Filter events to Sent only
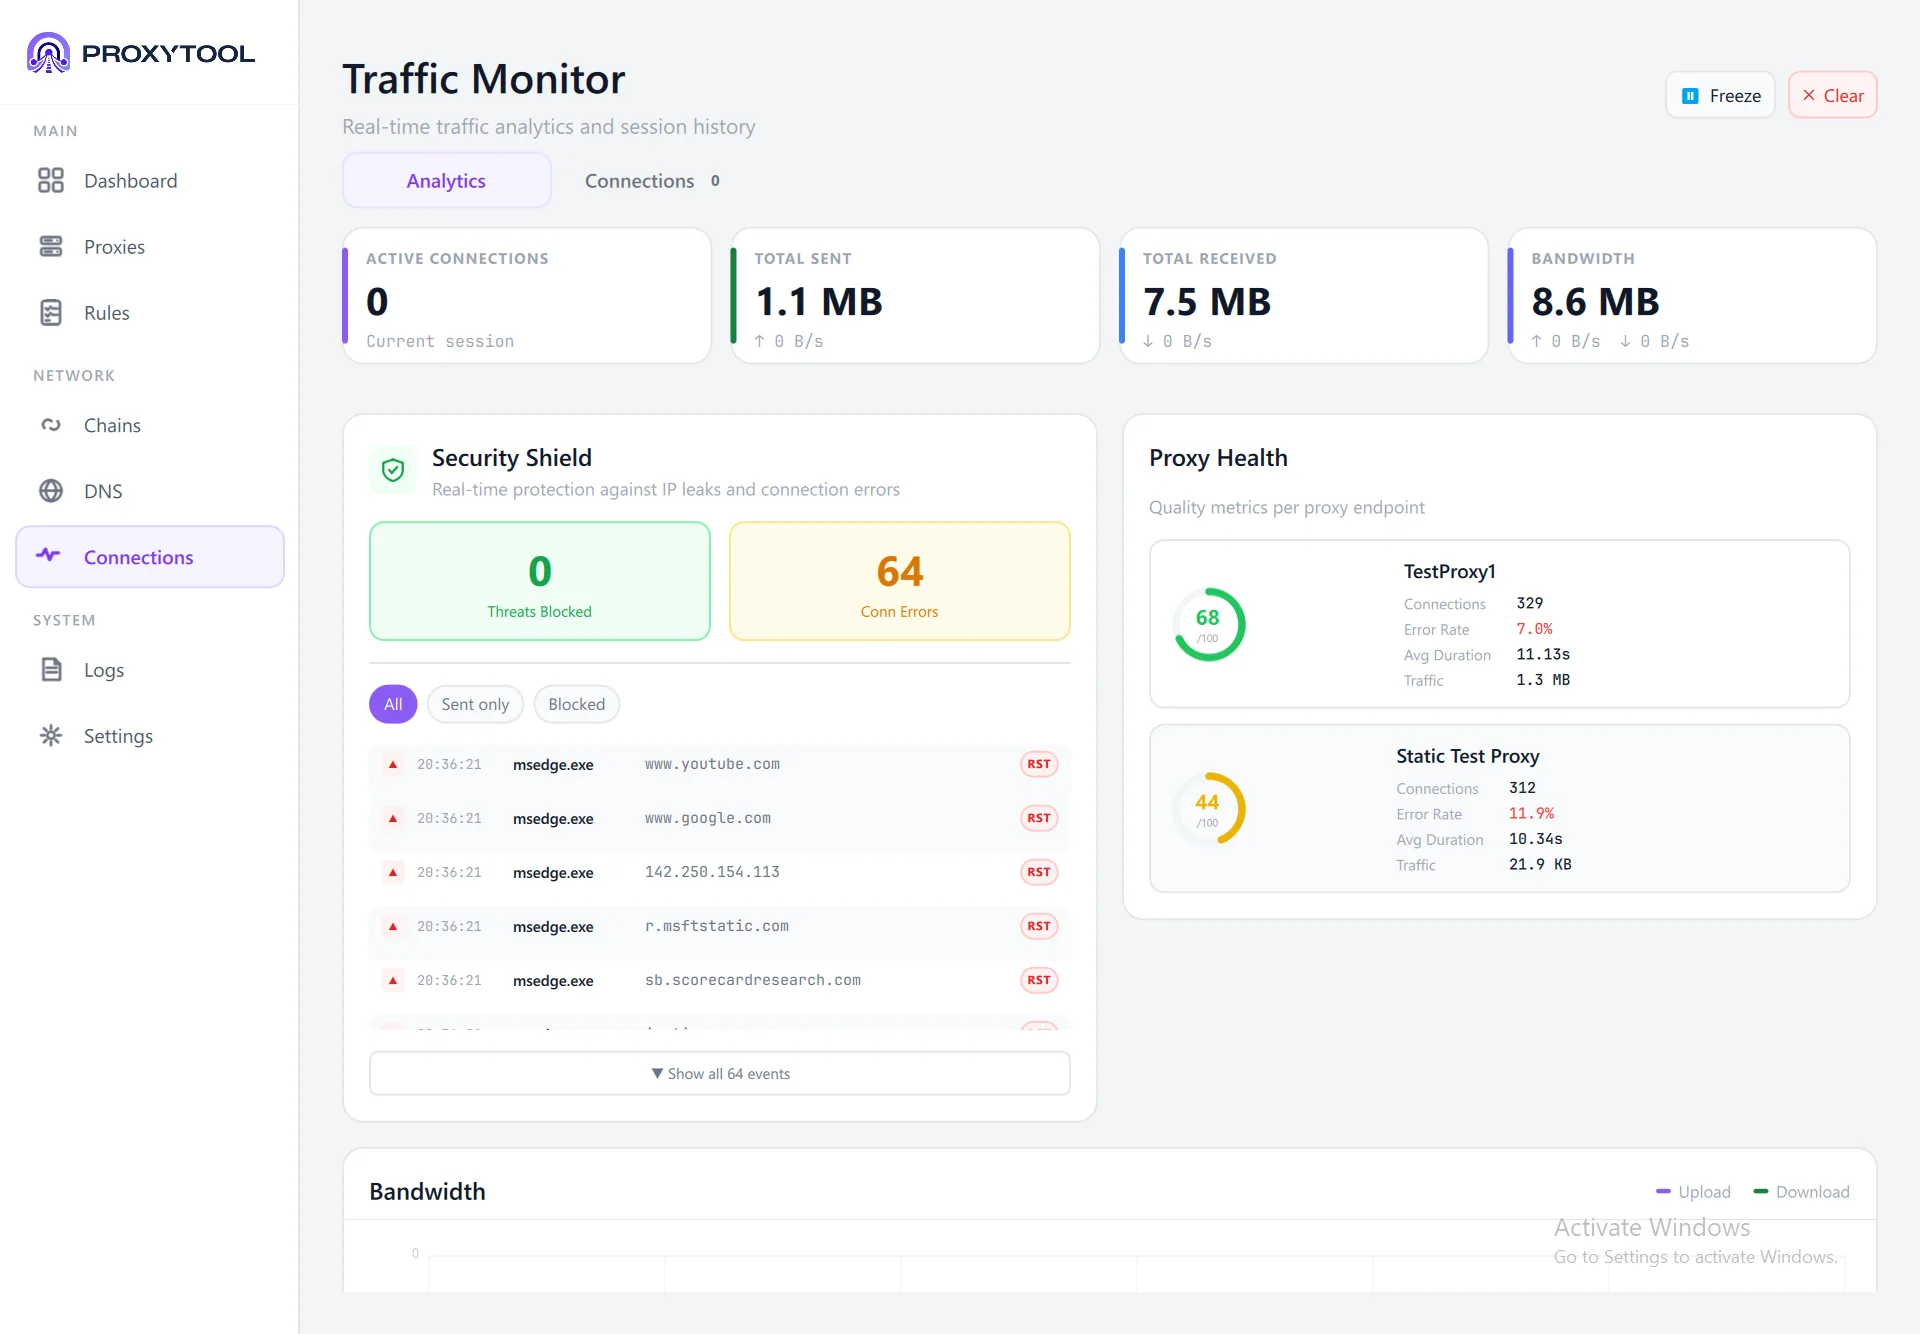1920x1334 pixels. (475, 704)
